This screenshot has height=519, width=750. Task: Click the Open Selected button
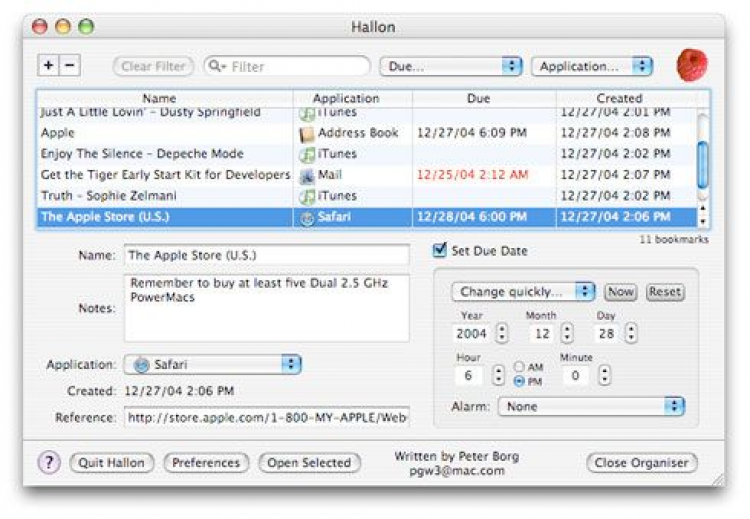point(309,463)
